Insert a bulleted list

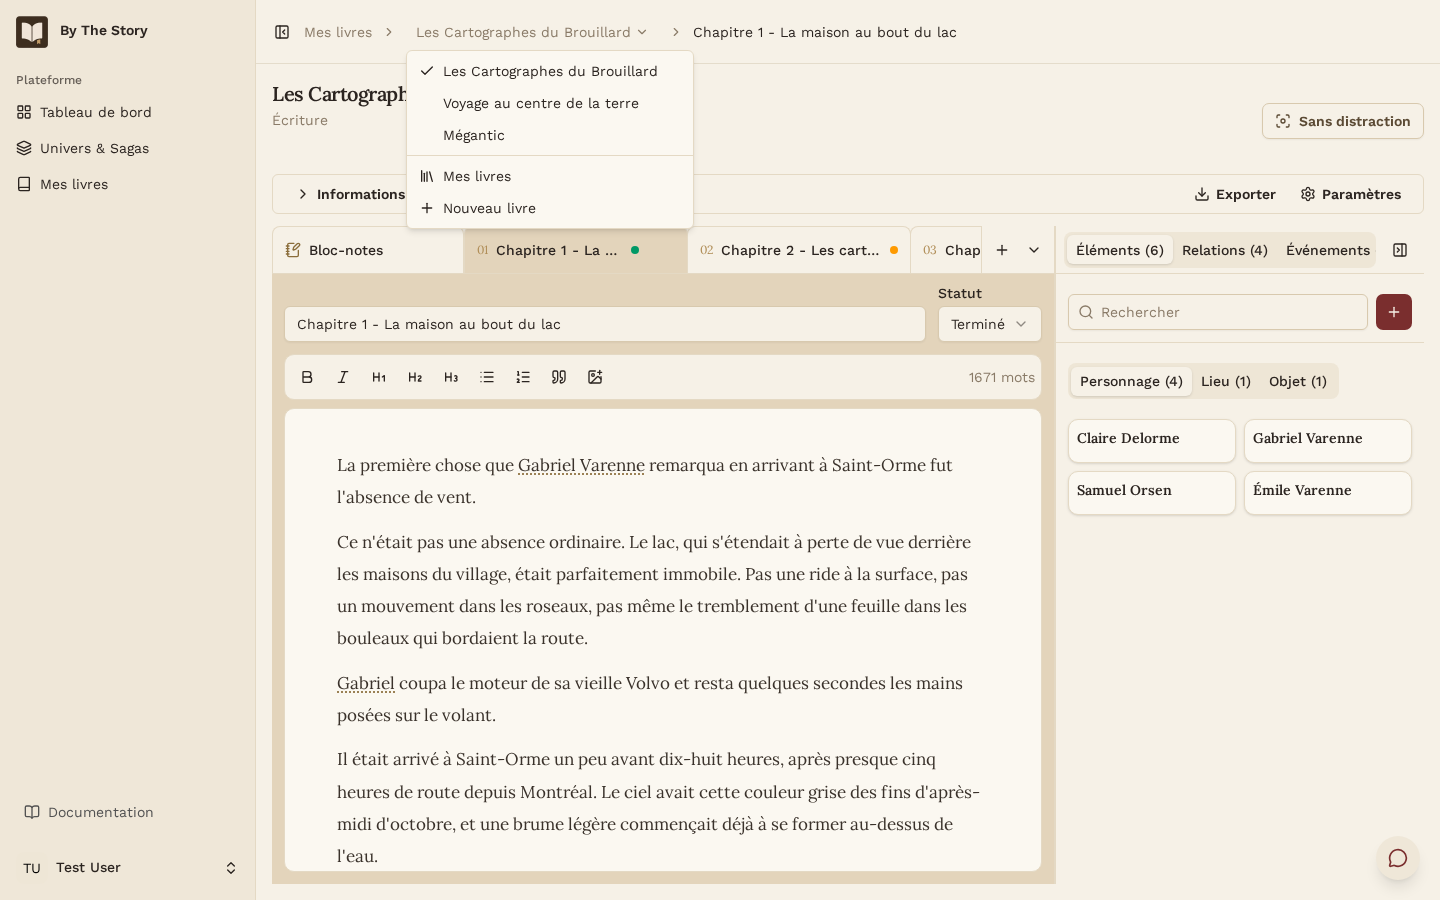487,377
